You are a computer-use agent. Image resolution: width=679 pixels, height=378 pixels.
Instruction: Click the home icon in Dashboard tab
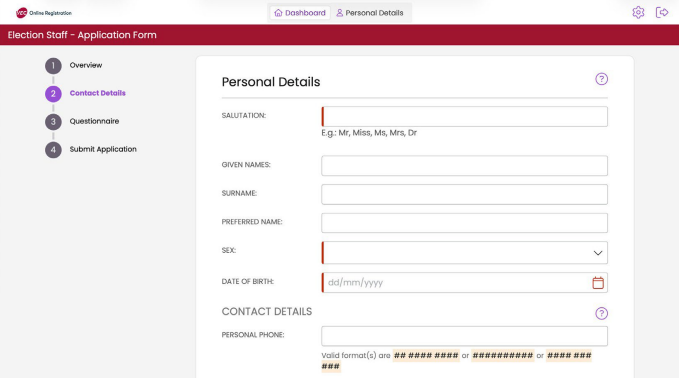point(278,13)
